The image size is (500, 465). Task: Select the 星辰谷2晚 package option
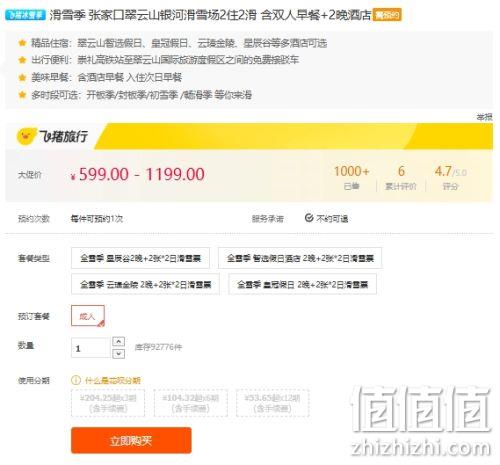point(140,258)
